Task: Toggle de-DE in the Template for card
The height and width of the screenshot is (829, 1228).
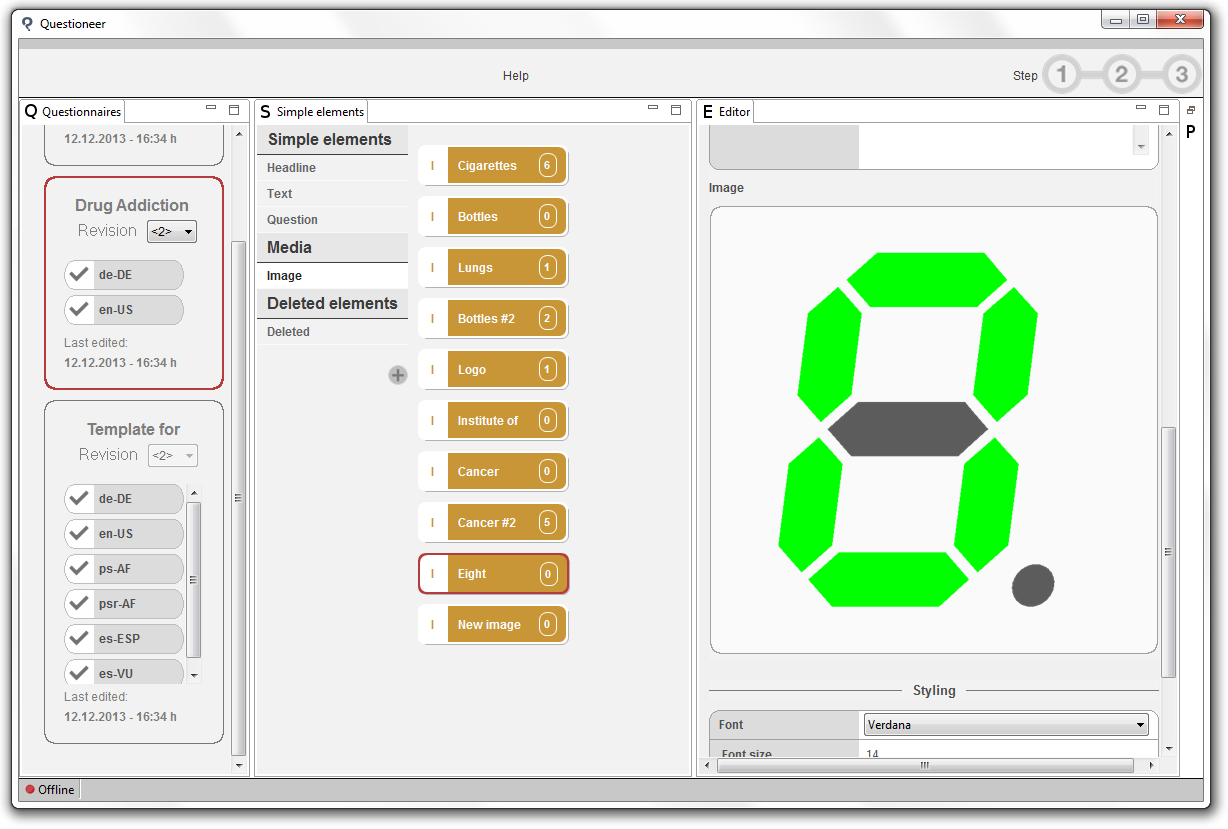Action: (124, 499)
